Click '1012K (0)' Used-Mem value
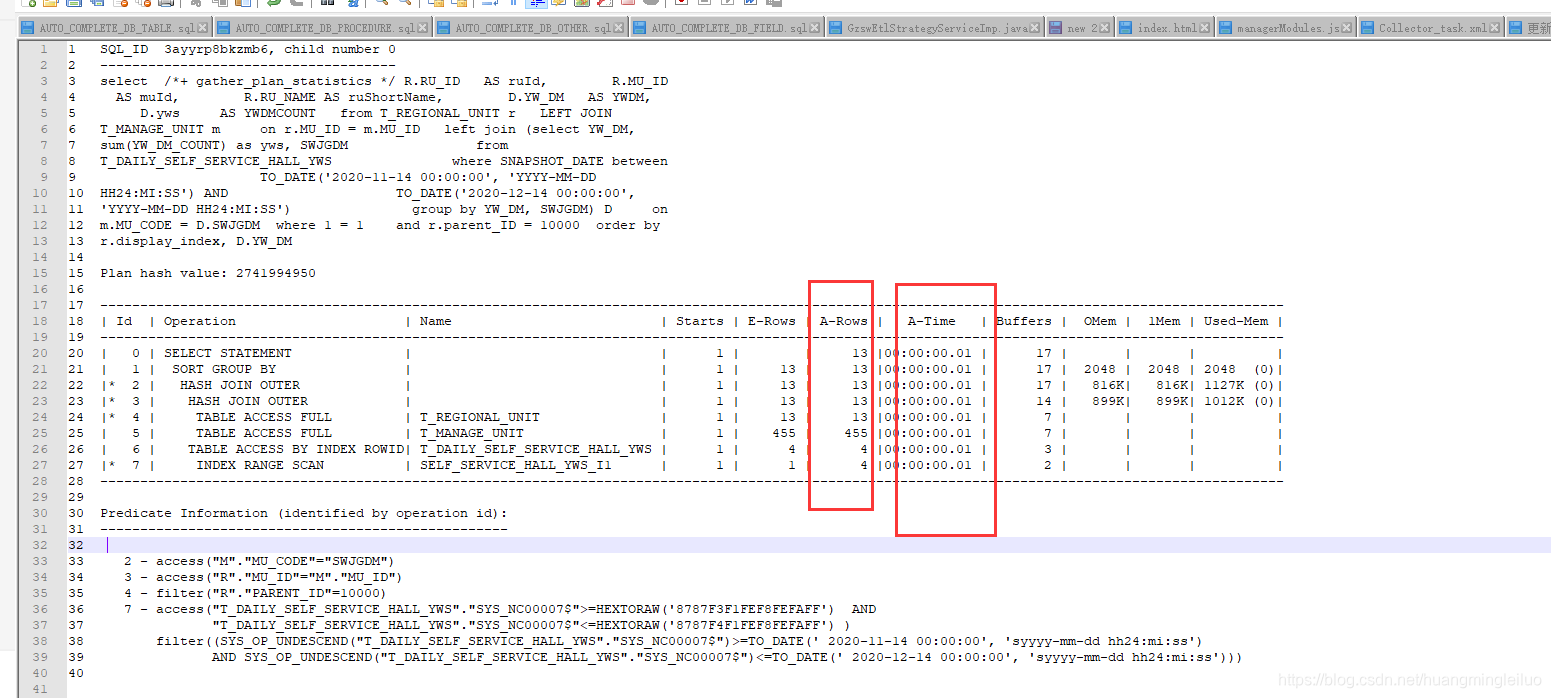This screenshot has height=698, width=1551. tap(1238, 401)
